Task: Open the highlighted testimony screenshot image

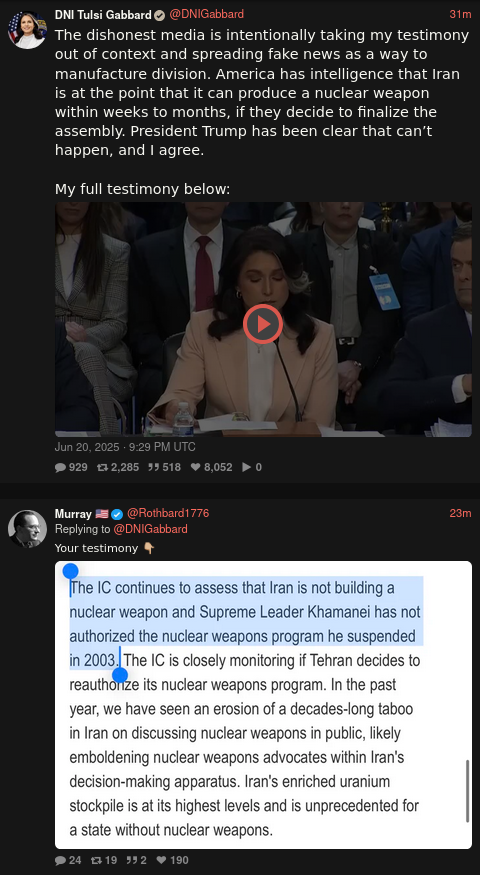Action: (263, 705)
